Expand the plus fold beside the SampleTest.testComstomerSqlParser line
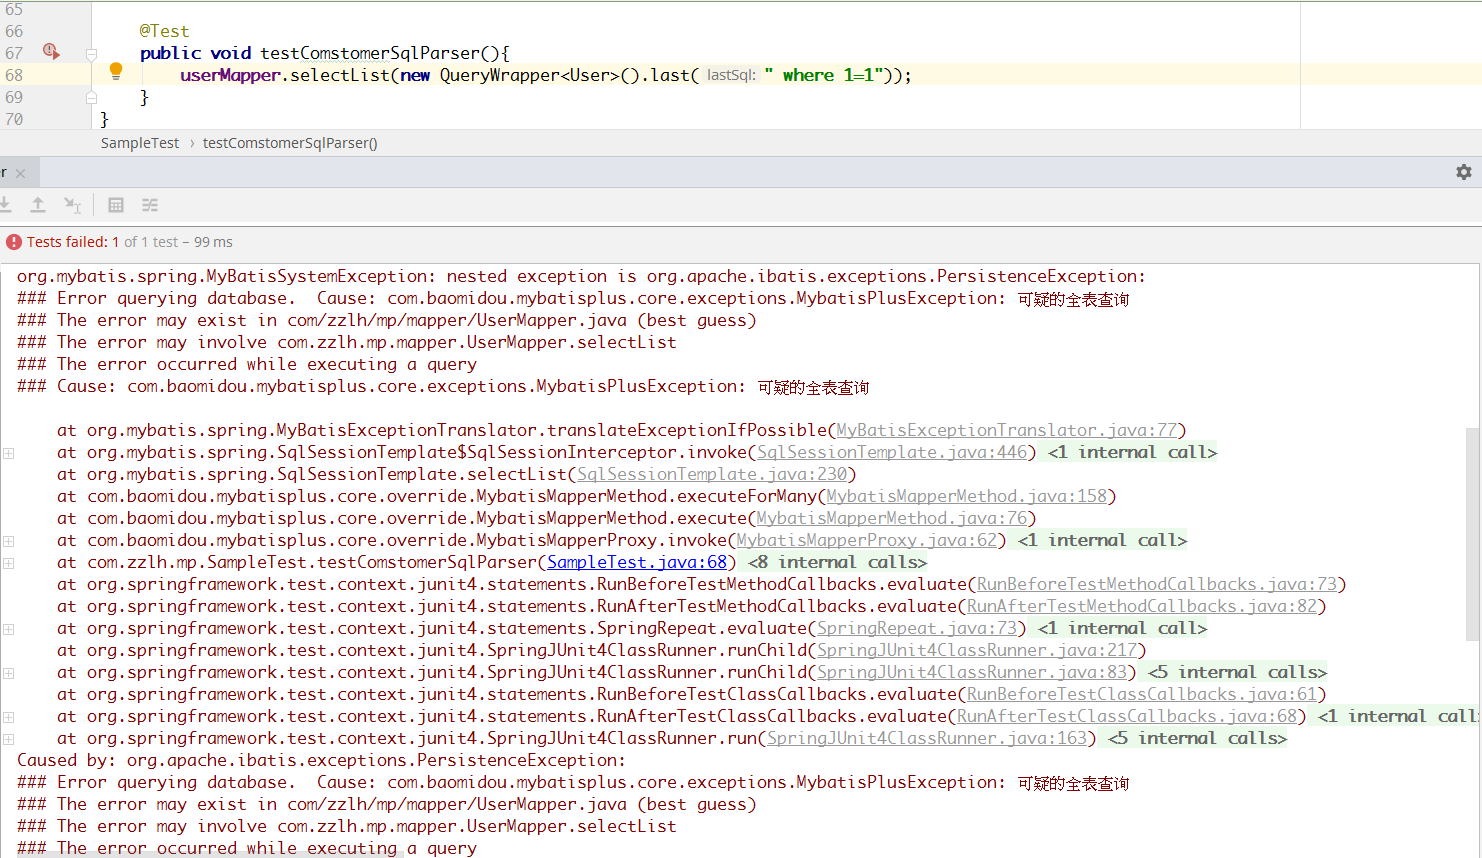Screen dimensions: 1482x858 click(8, 563)
